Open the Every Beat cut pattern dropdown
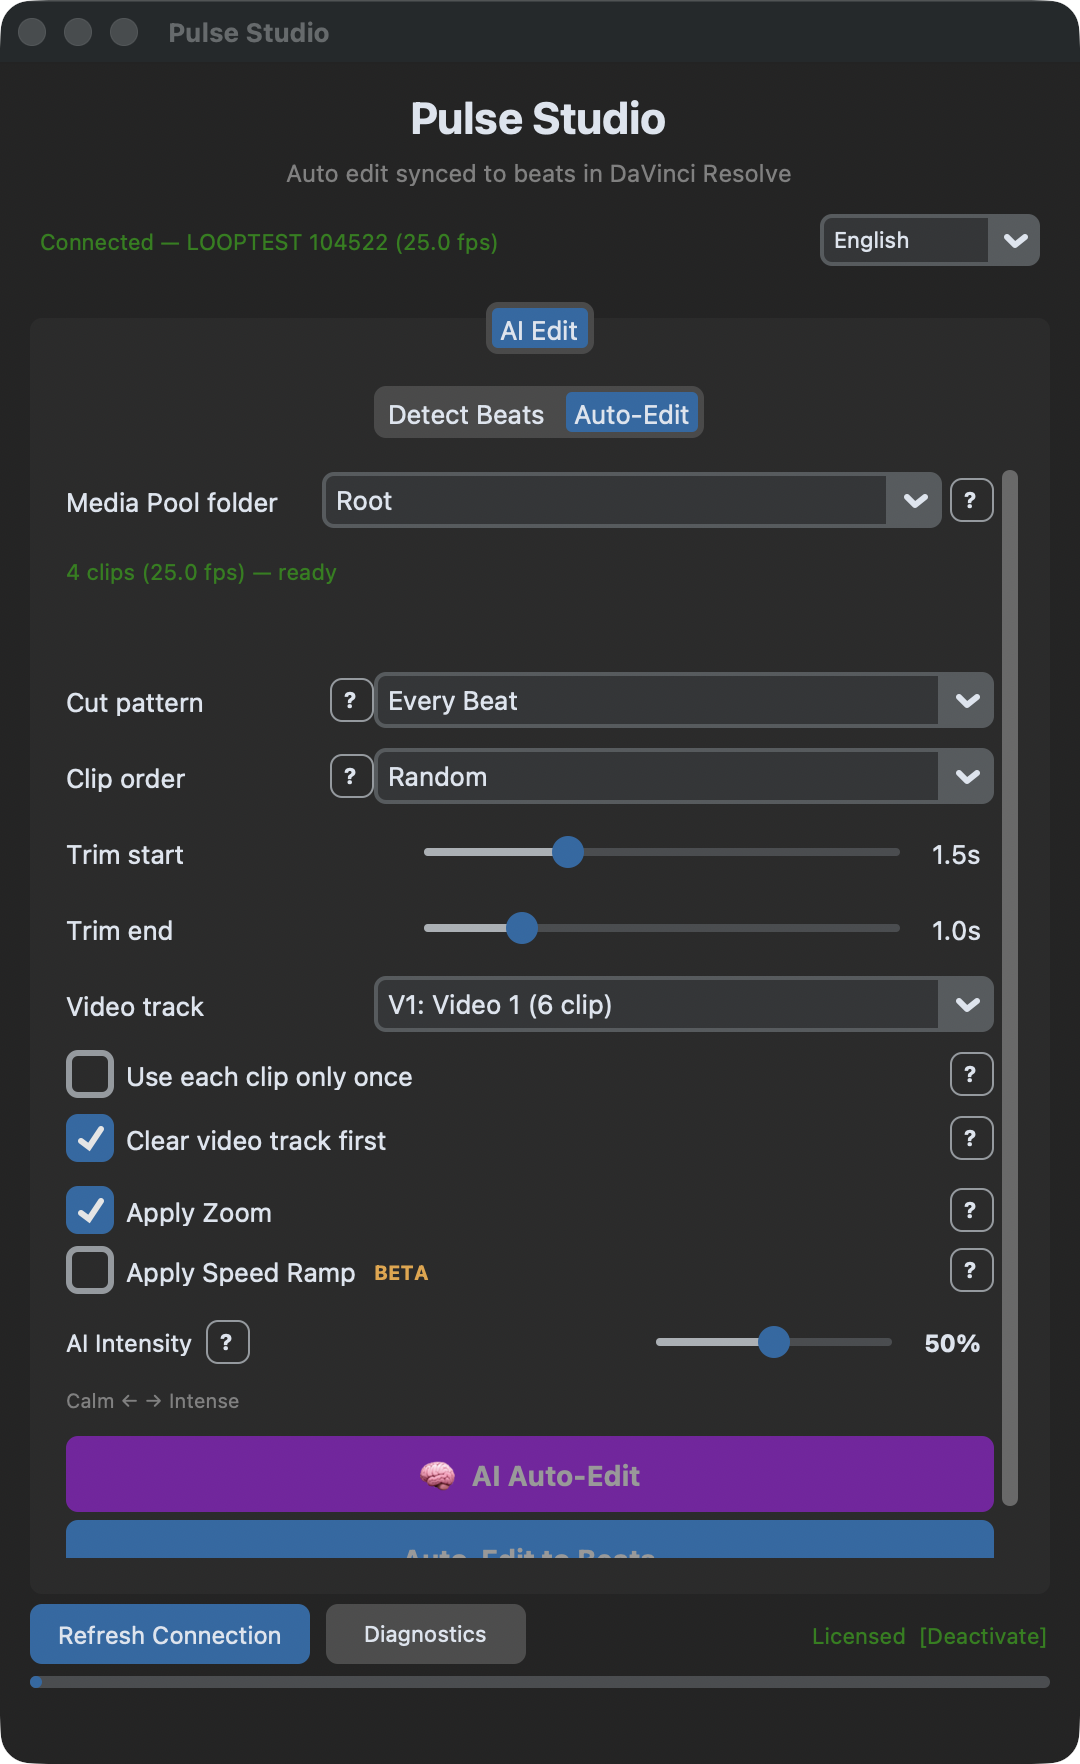This screenshot has width=1080, height=1764. (x=684, y=700)
